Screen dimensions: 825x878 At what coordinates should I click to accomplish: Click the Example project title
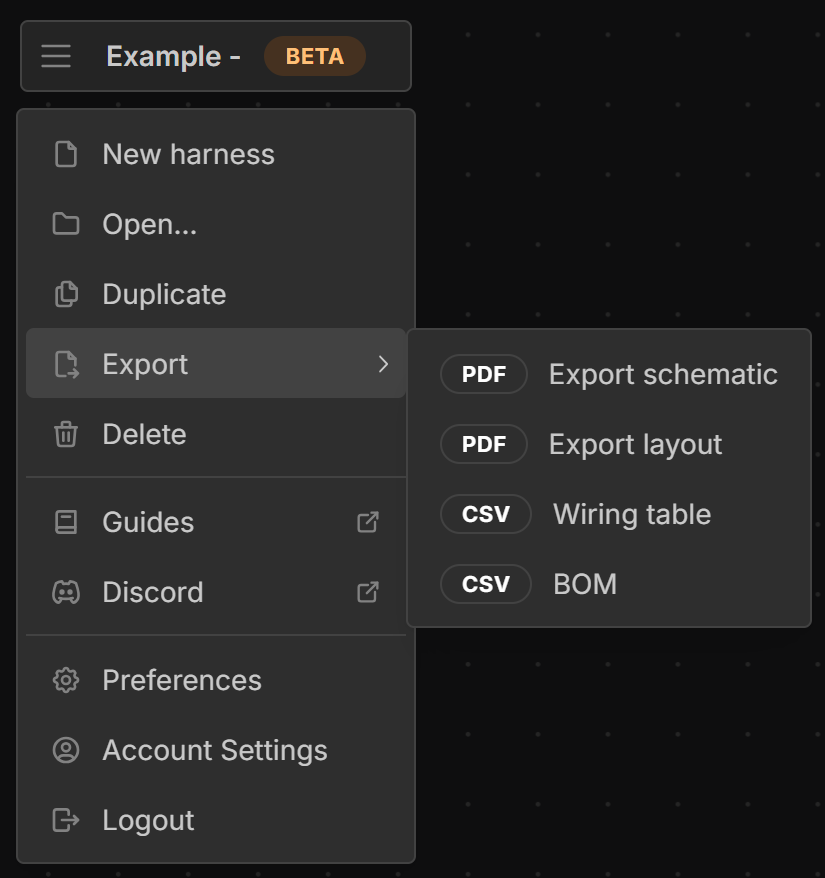172,56
